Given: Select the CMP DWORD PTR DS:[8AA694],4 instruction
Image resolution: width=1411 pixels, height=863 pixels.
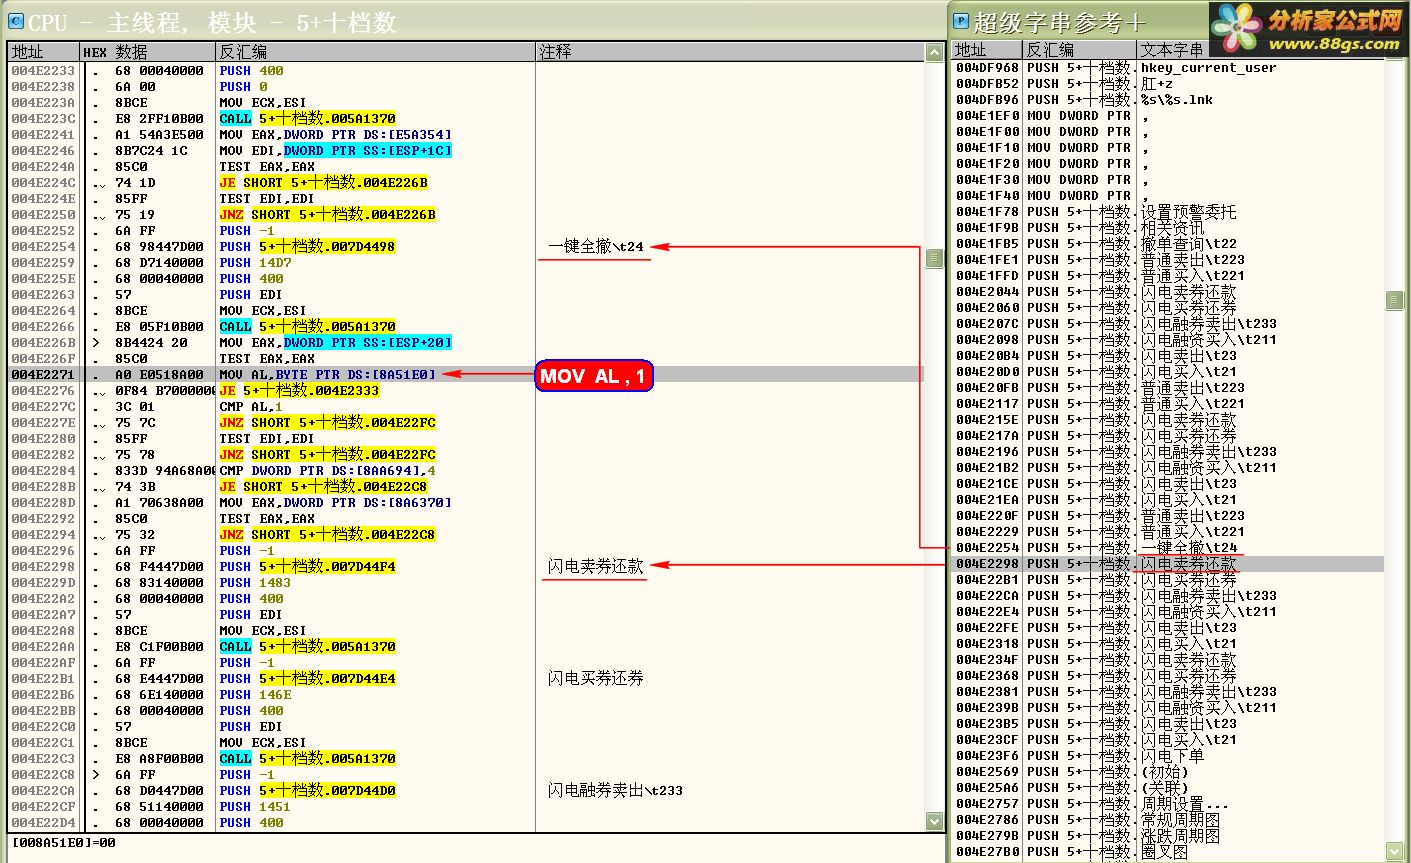Looking at the screenshot, I should (x=328, y=471).
